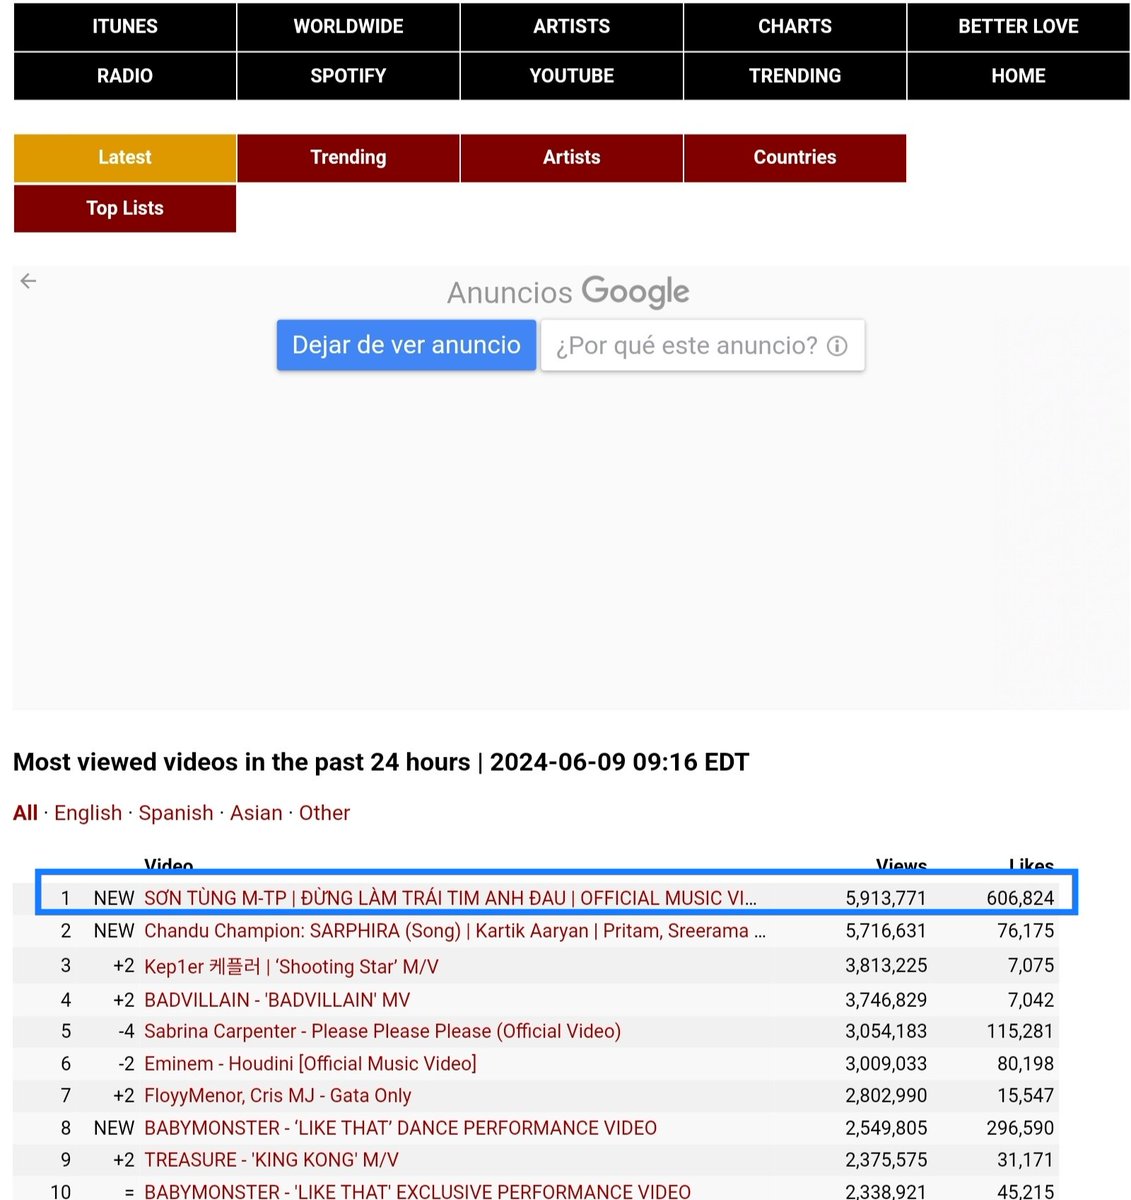1131x1200 pixels.
Task: Click the 5,913,771 views value
Action: tap(886, 898)
